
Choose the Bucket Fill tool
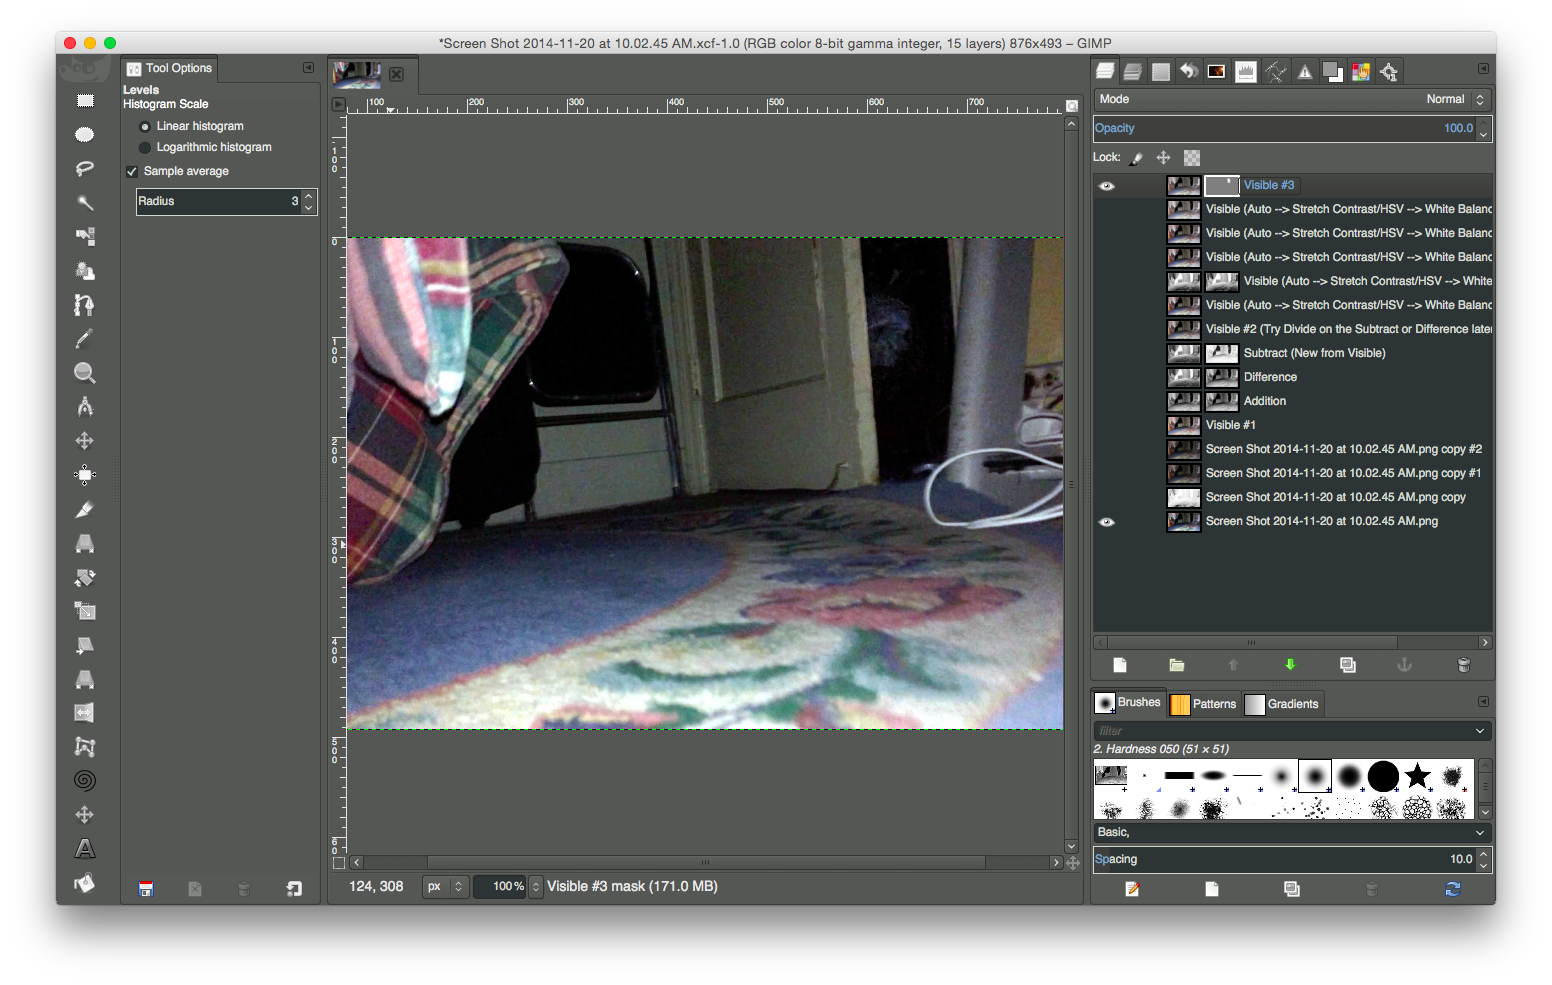click(x=85, y=882)
